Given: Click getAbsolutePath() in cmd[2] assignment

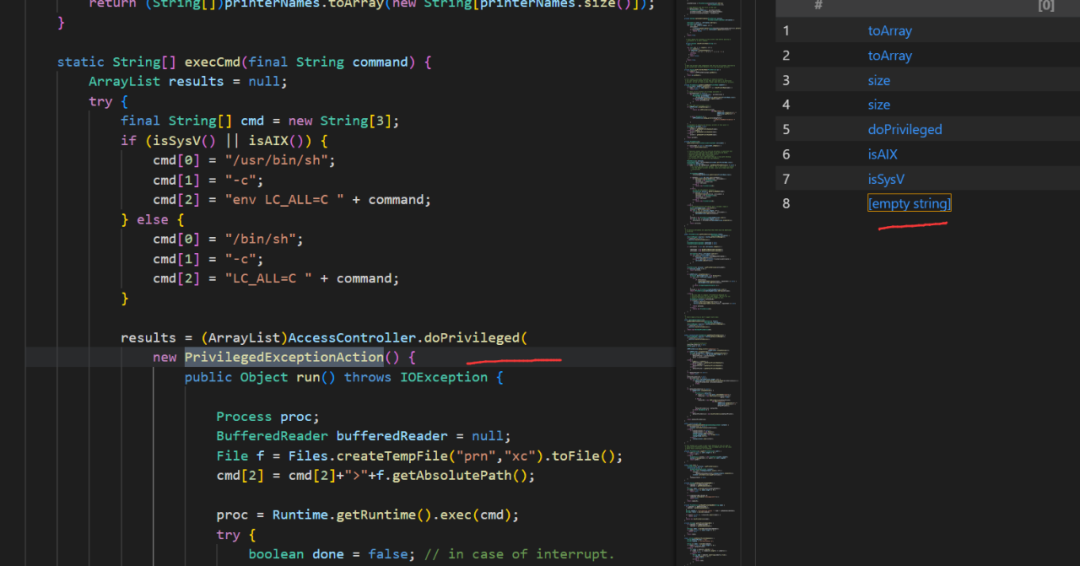Looking at the screenshot, I should [459, 476].
